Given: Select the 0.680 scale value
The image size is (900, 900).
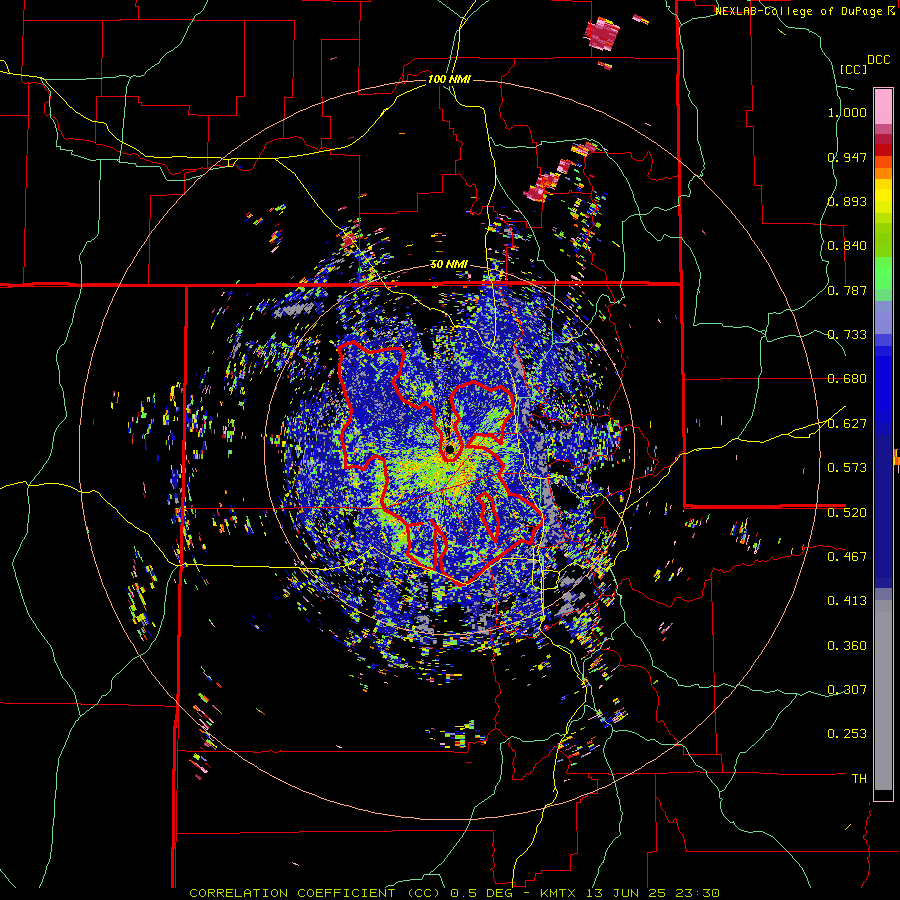Looking at the screenshot, I should coord(847,379).
